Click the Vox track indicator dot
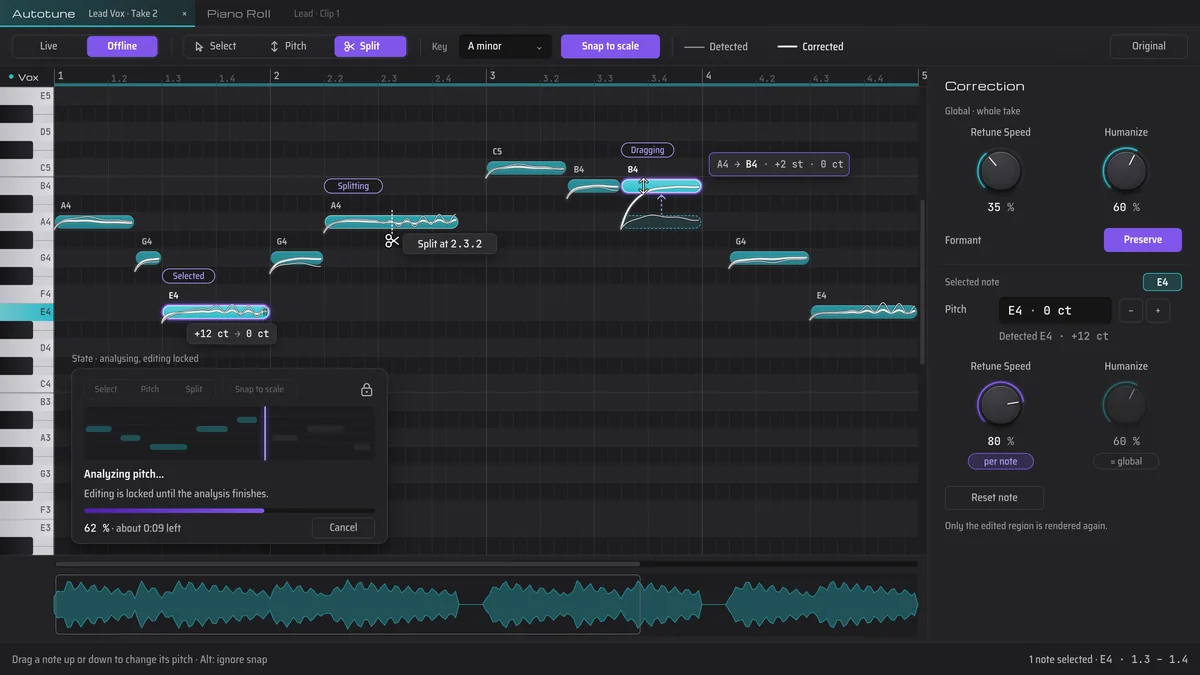 click(11, 77)
